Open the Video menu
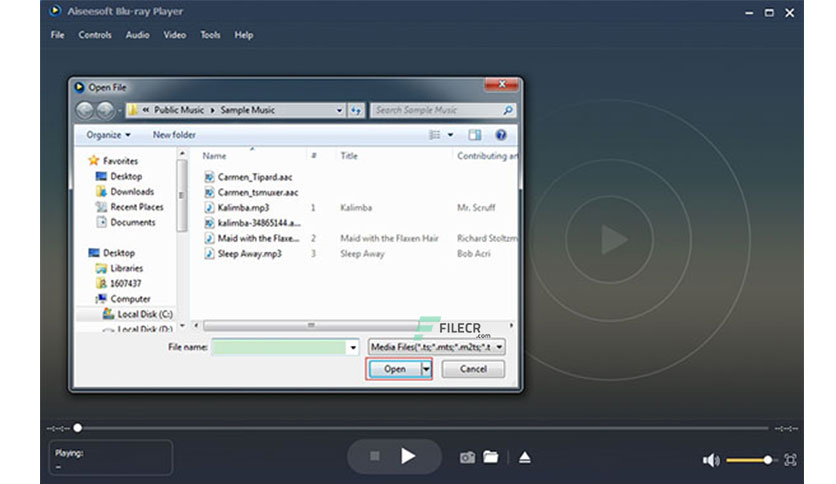Viewport: 836px width, 484px height. 175,35
